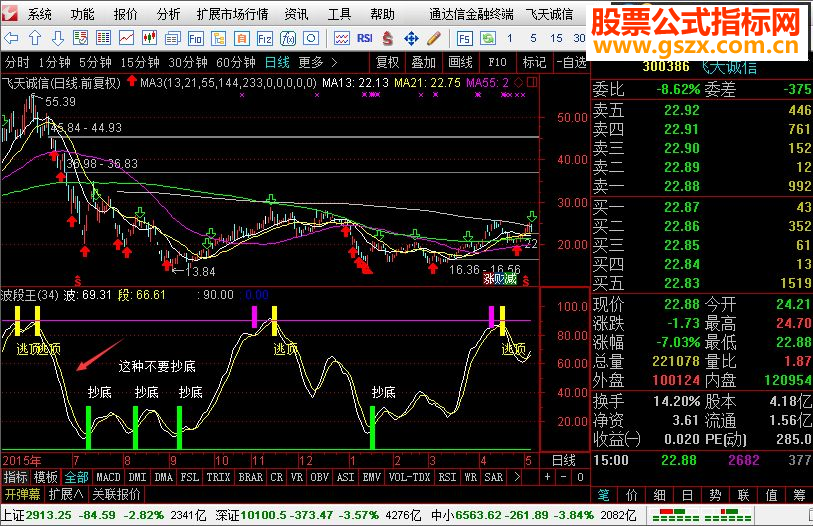Image resolution: width=813 pixels, height=526 pixels.
Task: Select the 指标 tab at bottom
Action: [16, 477]
